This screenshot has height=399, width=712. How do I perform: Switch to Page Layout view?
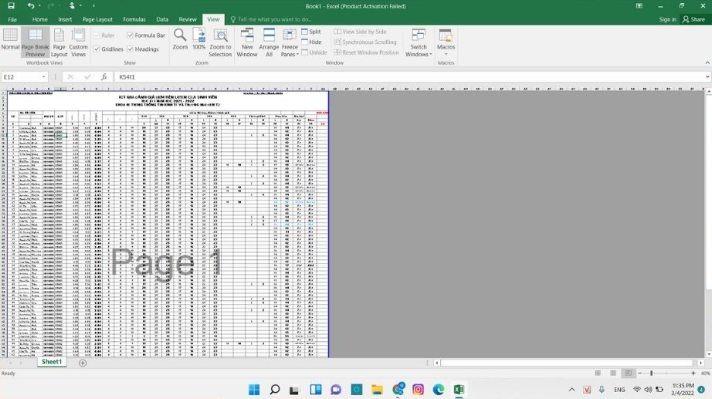(59, 42)
